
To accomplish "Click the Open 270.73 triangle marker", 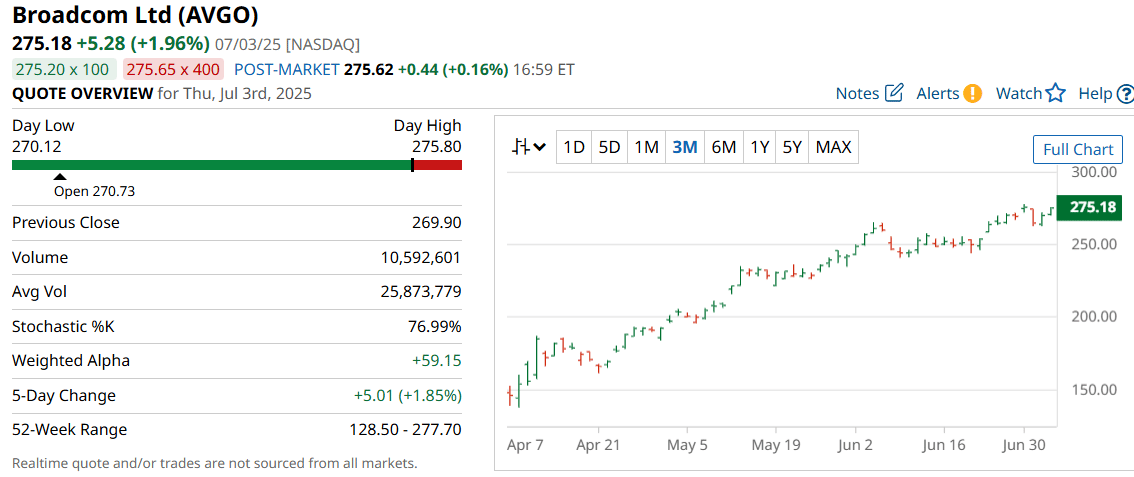I will [60, 176].
